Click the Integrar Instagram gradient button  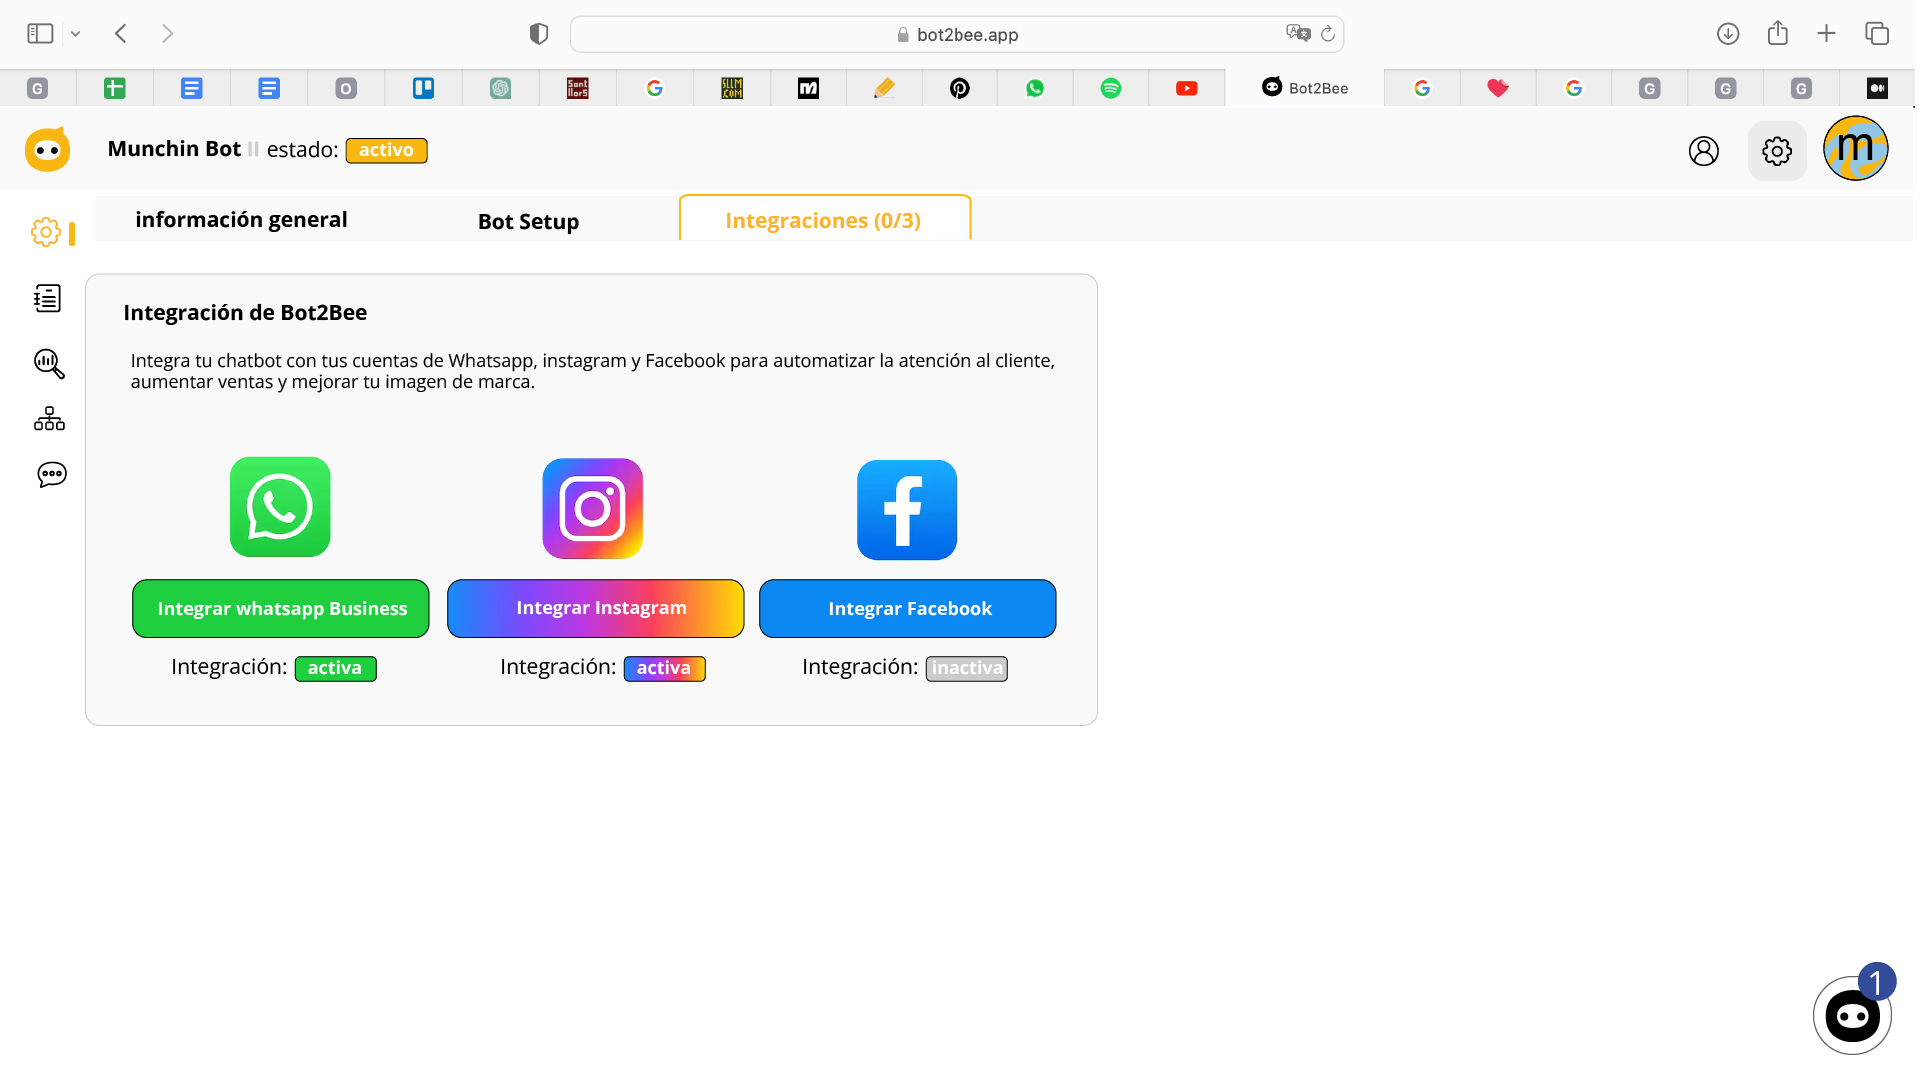click(x=595, y=608)
